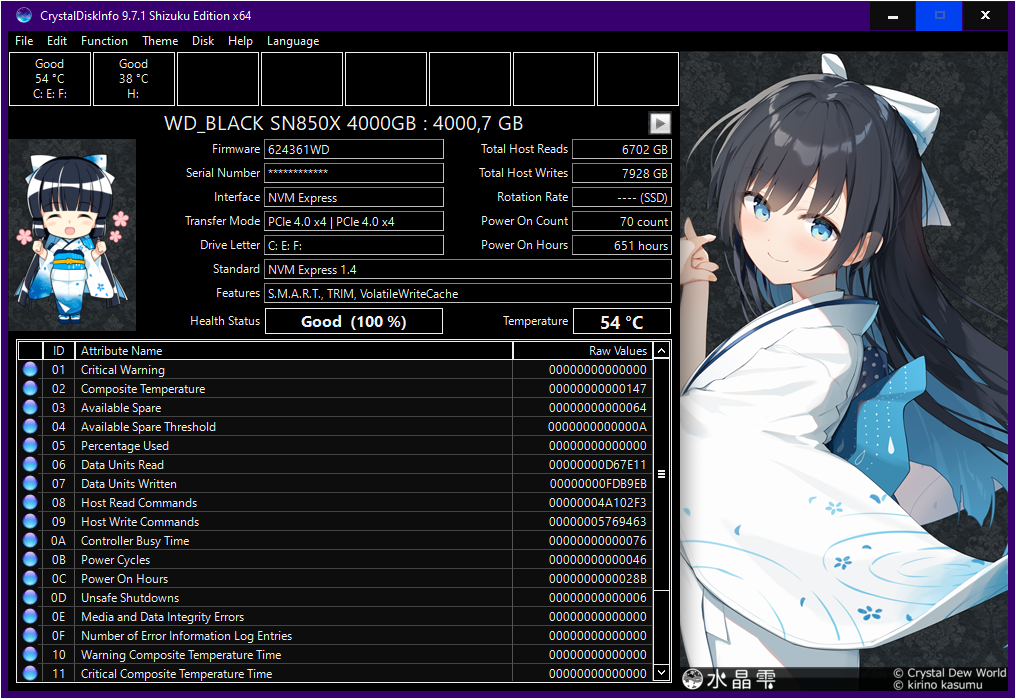Open the Language menu
1016x699 pixels.
pos(293,41)
